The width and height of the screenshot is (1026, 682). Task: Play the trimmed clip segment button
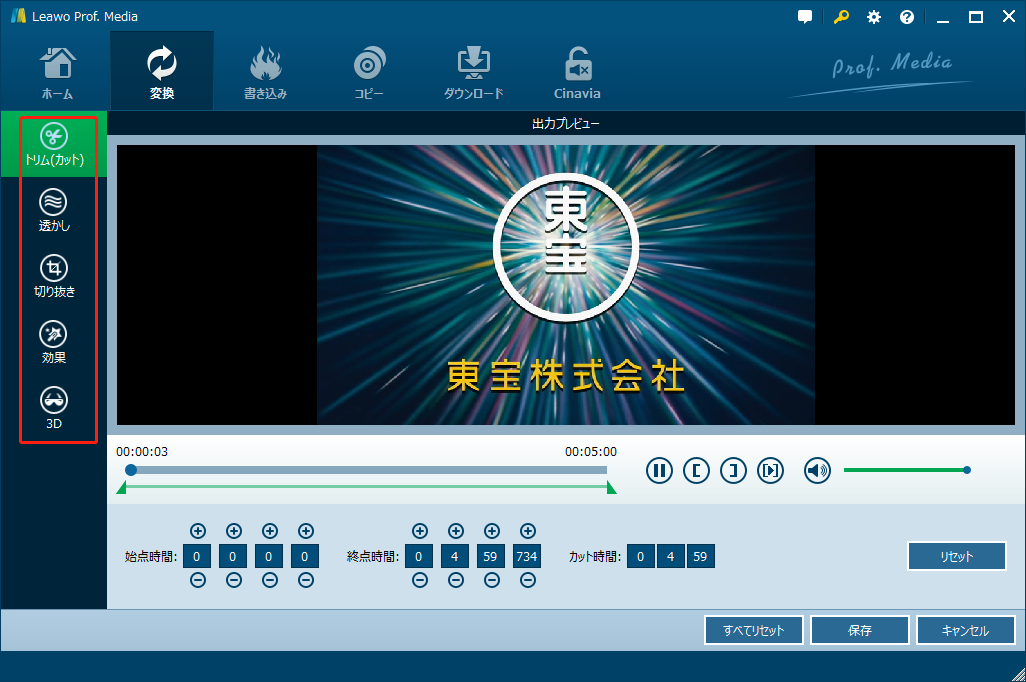[x=771, y=471]
